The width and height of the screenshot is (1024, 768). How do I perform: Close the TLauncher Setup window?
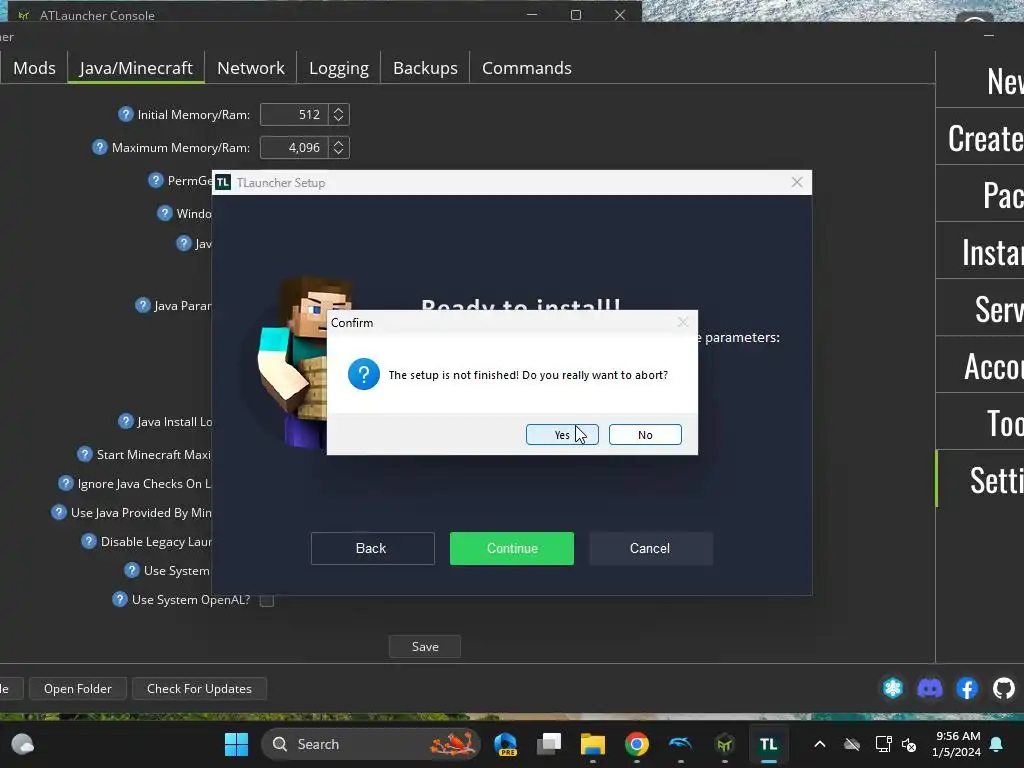[797, 182]
